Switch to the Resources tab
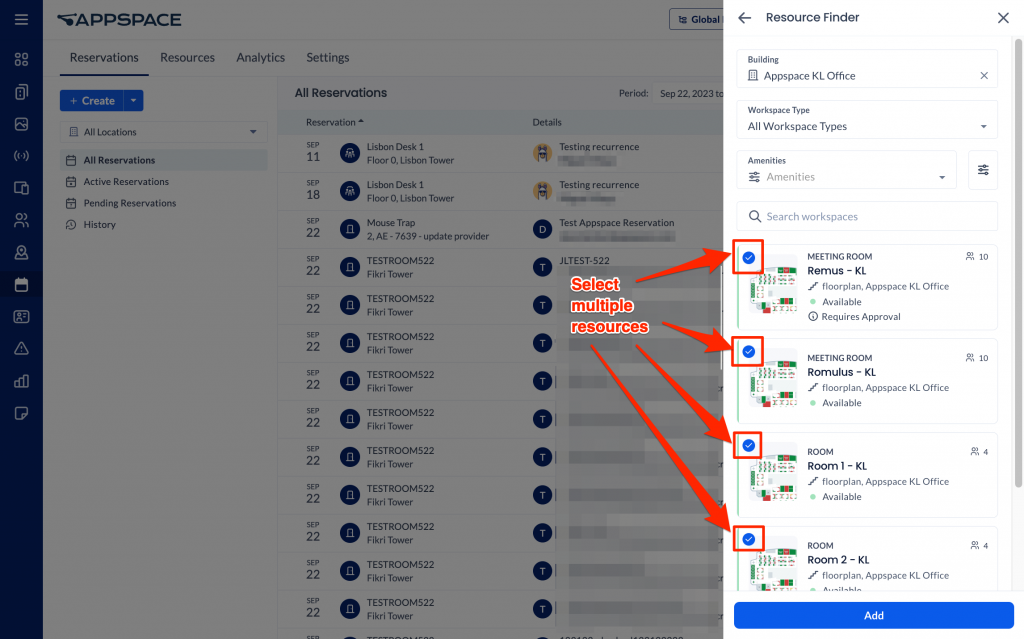1024x639 pixels. click(x=187, y=57)
